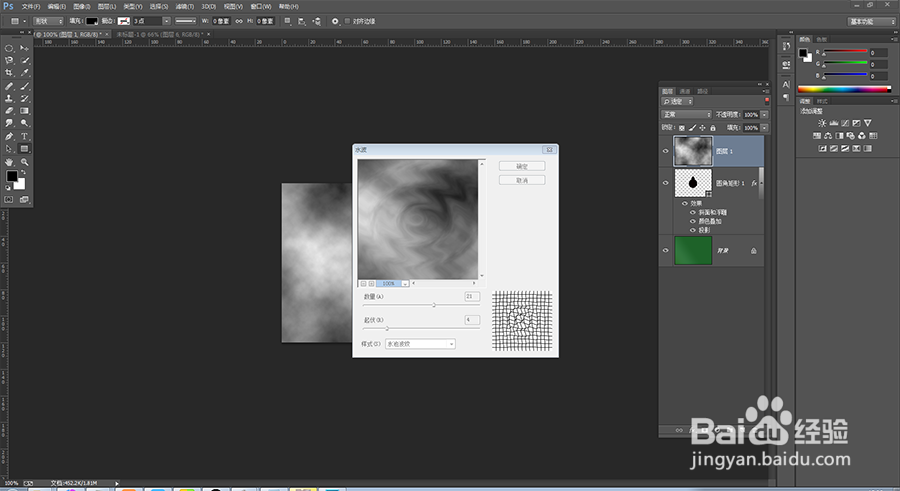The height and width of the screenshot is (491, 900).
Task: Switch to the 路径 paths tab
Action: [x=703, y=91]
